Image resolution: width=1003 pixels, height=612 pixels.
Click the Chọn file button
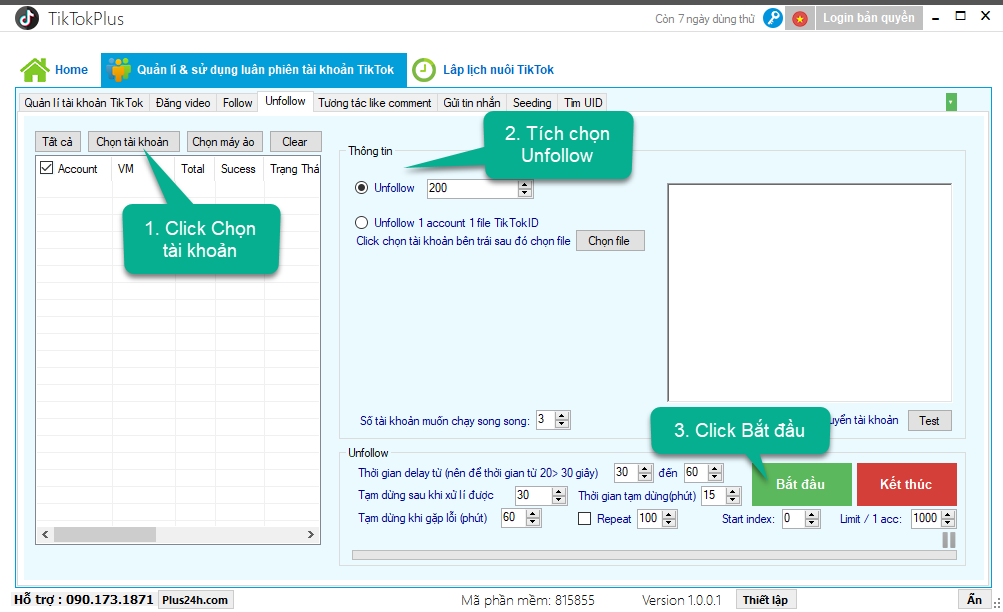coord(610,241)
